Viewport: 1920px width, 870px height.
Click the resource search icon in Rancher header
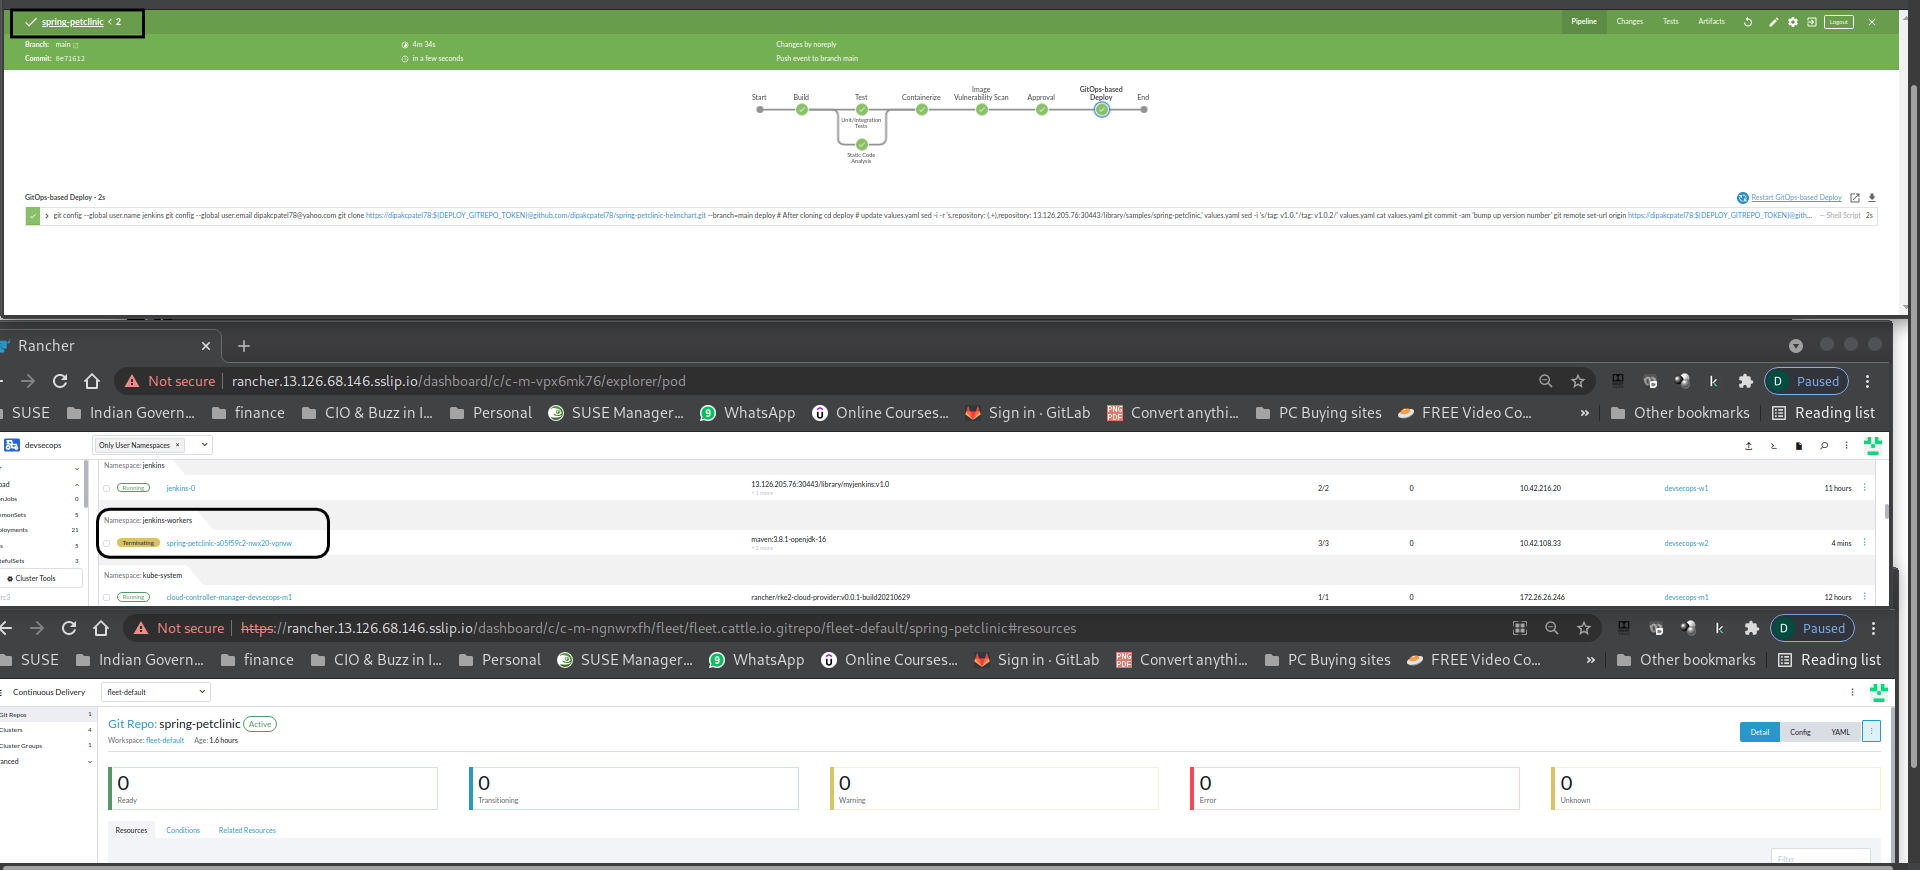pos(1824,446)
